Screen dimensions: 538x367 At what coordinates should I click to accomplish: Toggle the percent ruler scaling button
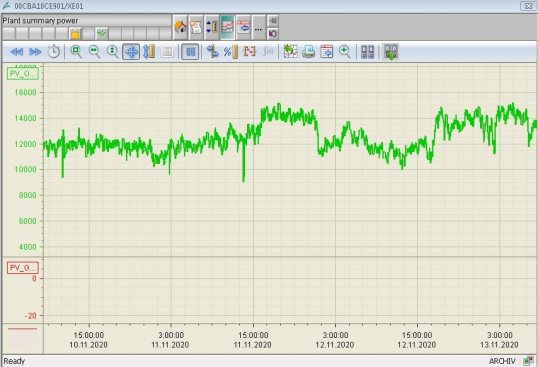click(230, 52)
